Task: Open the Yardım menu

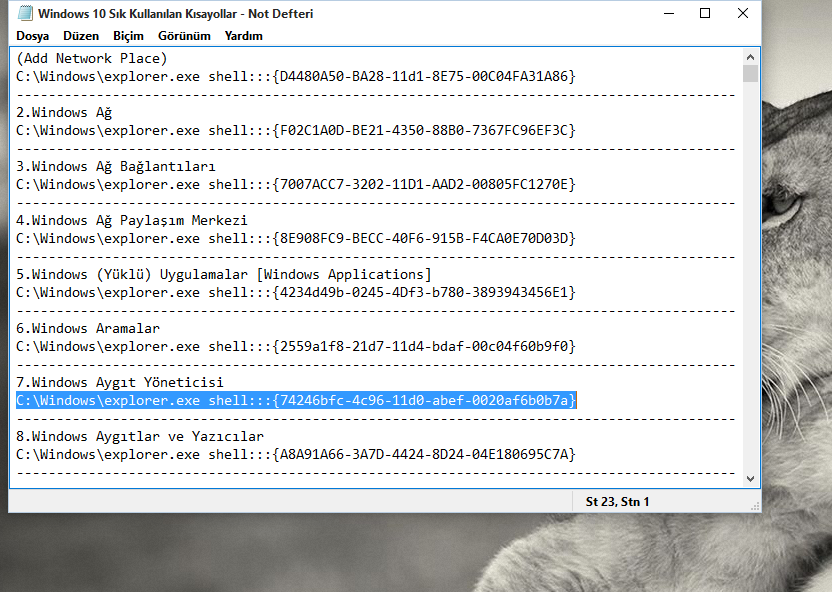Action: coord(243,36)
